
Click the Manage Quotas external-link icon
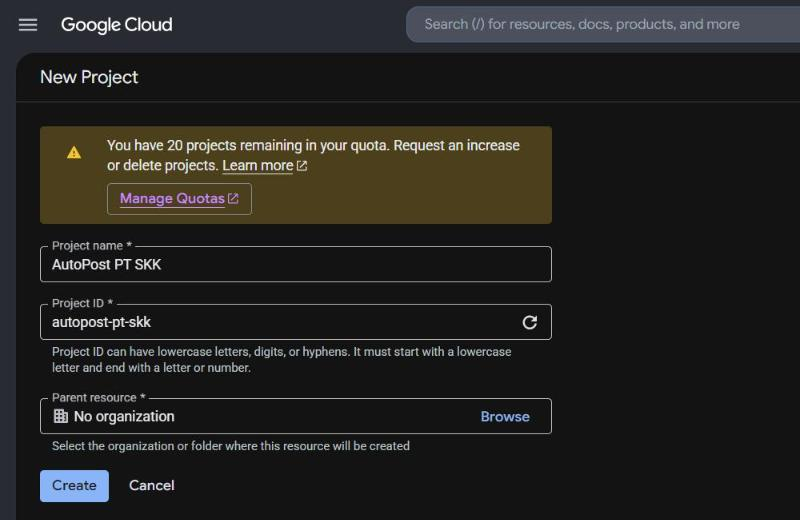tap(233, 199)
